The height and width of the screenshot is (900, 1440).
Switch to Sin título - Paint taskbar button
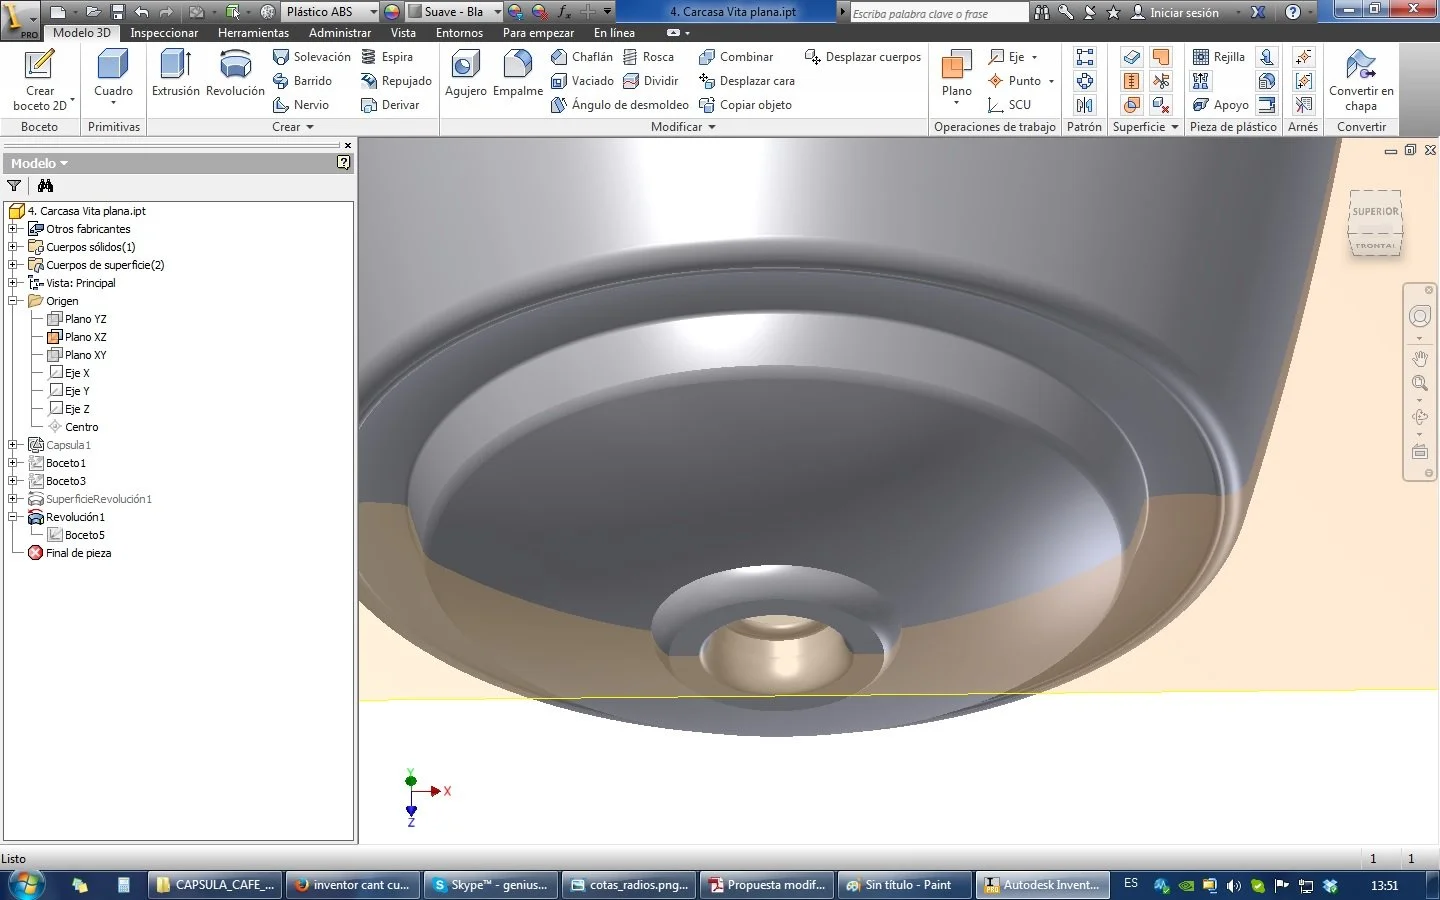point(905,885)
